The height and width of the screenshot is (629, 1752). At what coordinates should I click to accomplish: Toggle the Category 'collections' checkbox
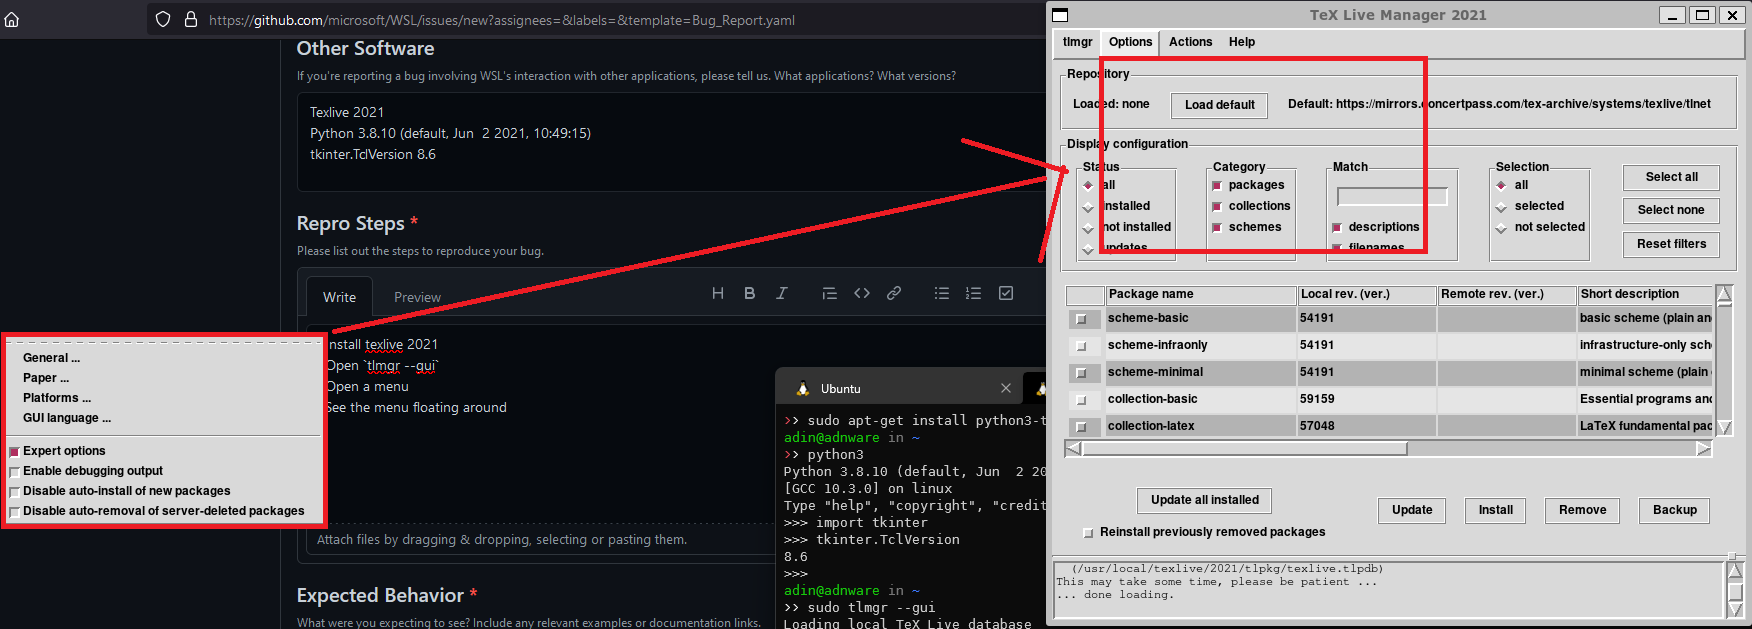tap(1217, 207)
